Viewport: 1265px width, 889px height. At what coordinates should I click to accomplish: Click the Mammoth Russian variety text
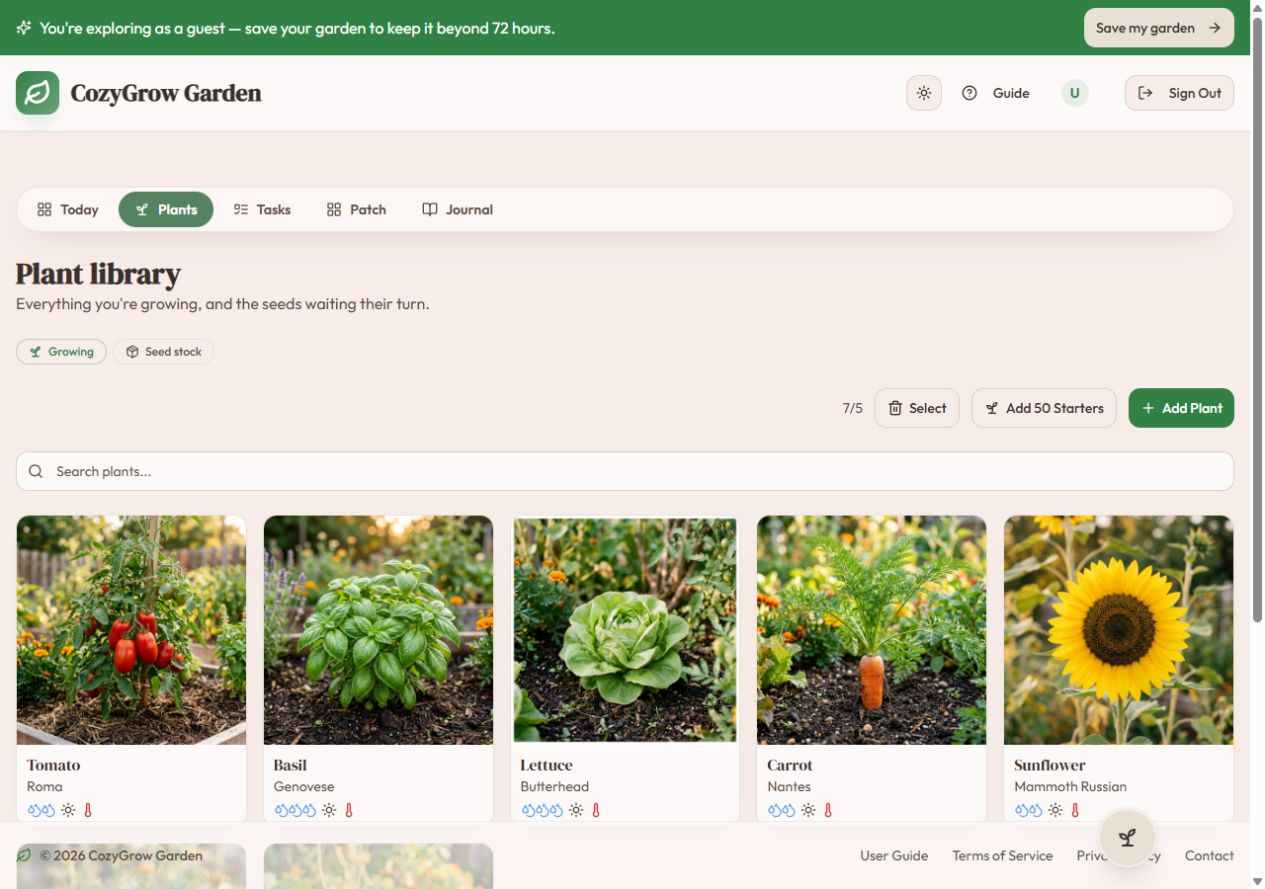(x=1070, y=787)
